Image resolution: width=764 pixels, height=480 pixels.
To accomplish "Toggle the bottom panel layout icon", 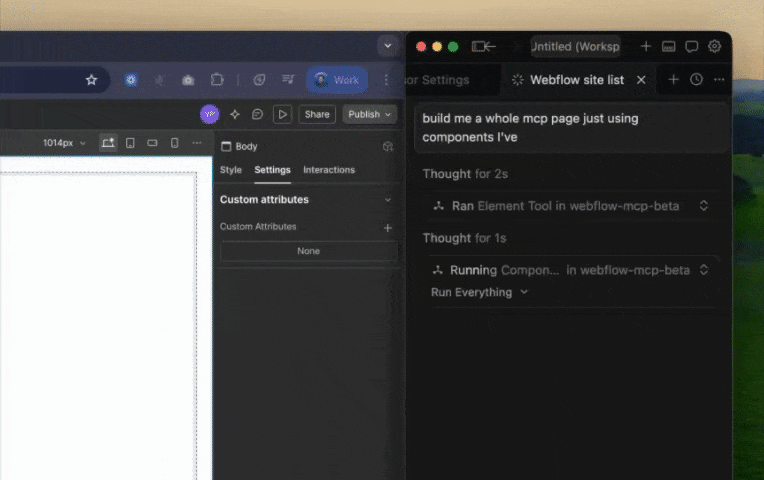I will (668, 46).
